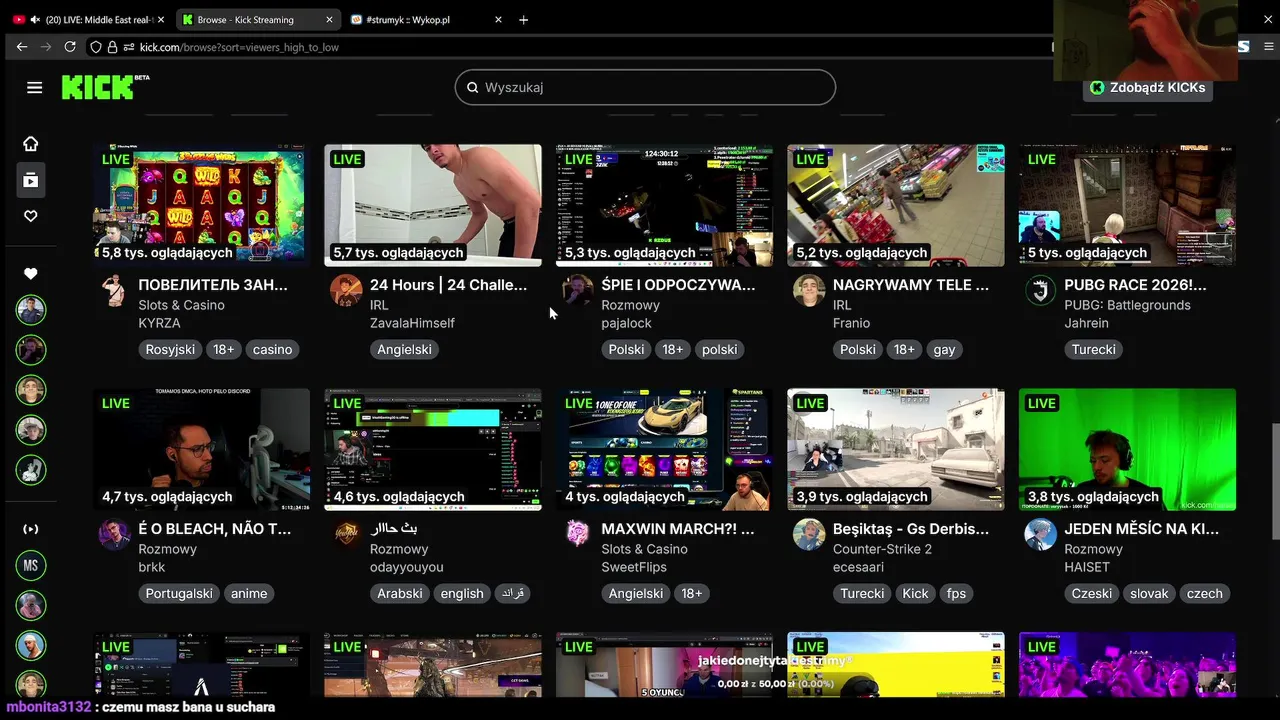Image resolution: width=1280 pixels, height=720 pixels.
Task: Open the MS channel avatar in sidebar
Action: 31,566
